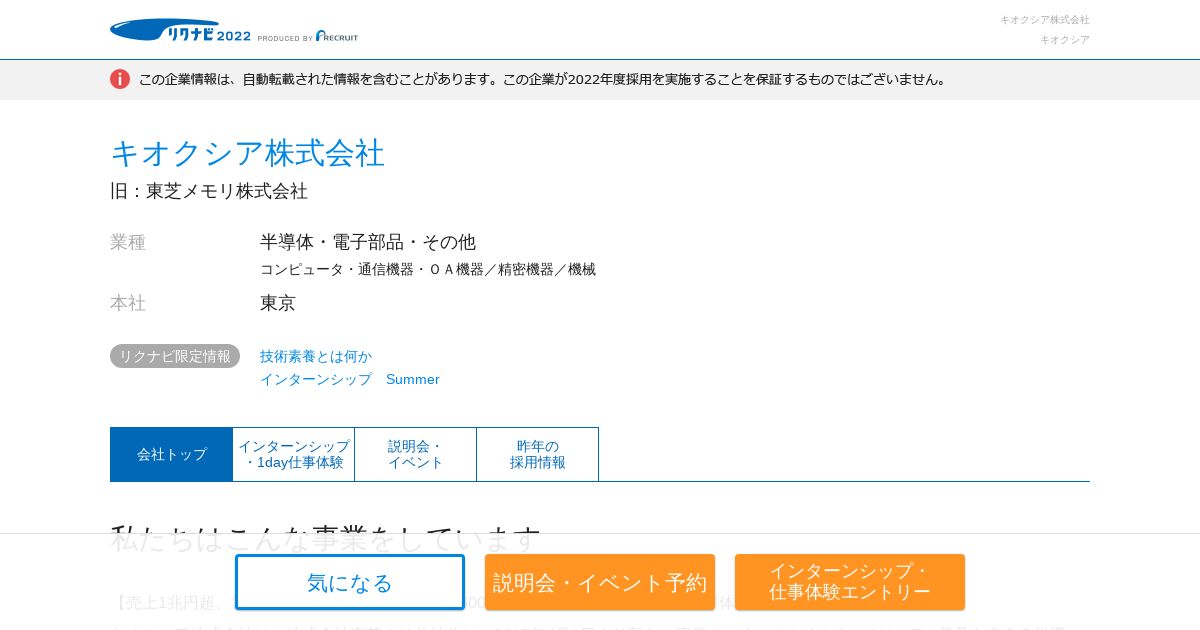
Task: Open the 昨年の採用情報 tab
Action: point(538,454)
